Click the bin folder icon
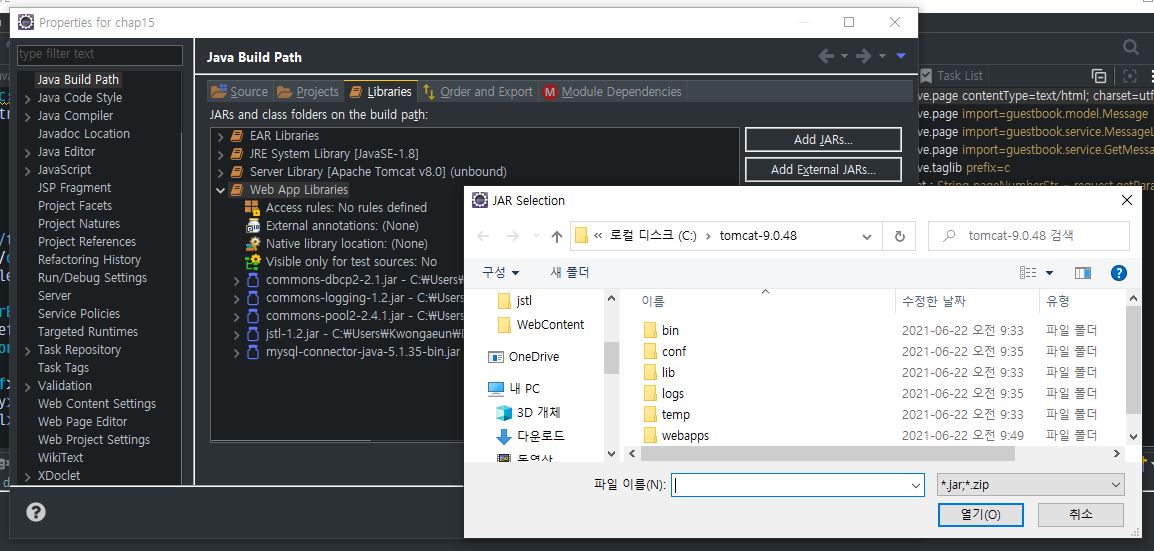The image size is (1154, 551). tap(650, 330)
